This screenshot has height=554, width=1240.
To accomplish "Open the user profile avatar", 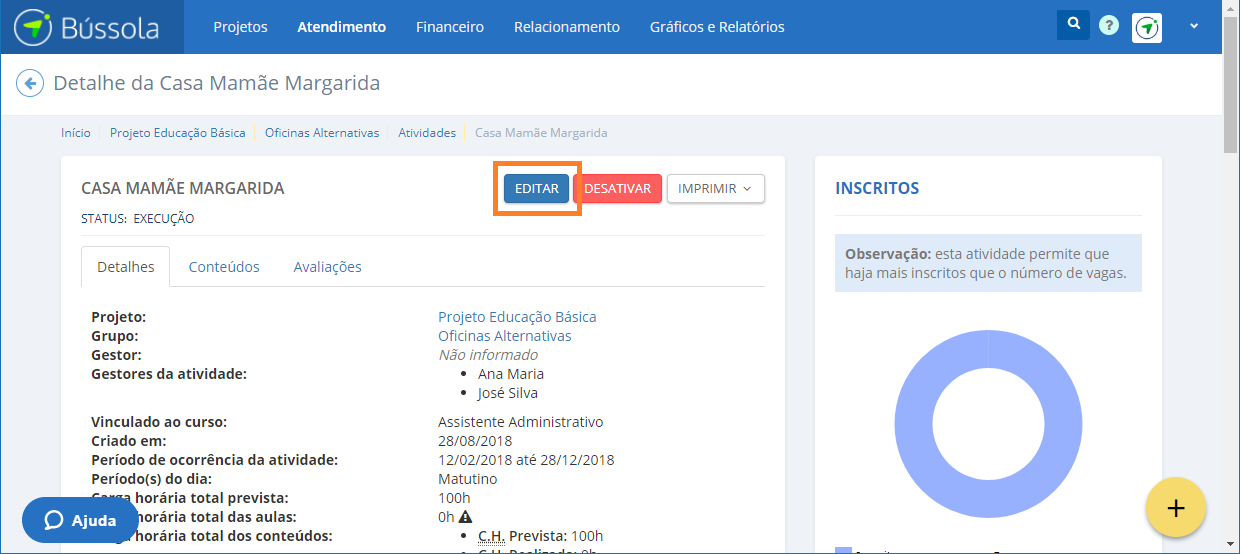I will point(1147,27).
